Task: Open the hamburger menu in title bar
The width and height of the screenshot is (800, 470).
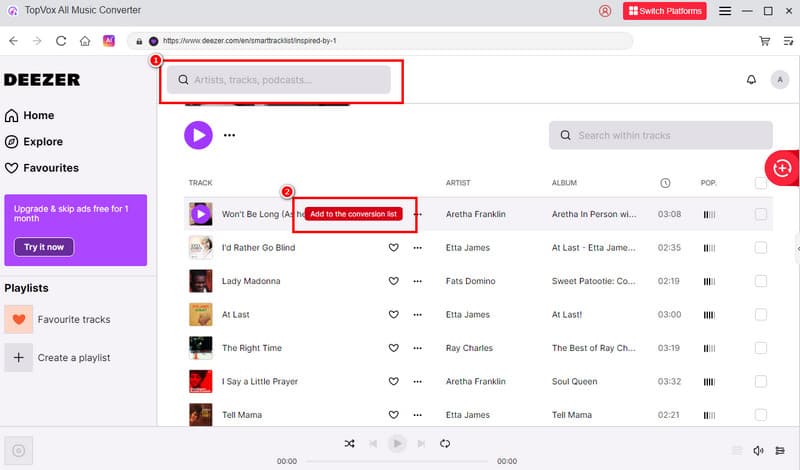Action: 724,11
